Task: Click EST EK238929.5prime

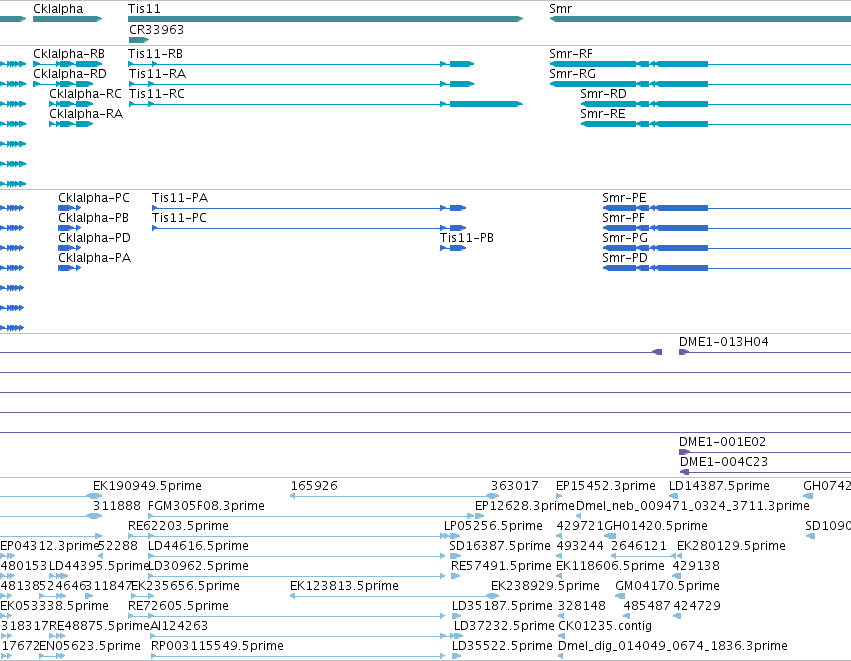Action: click(545, 586)
